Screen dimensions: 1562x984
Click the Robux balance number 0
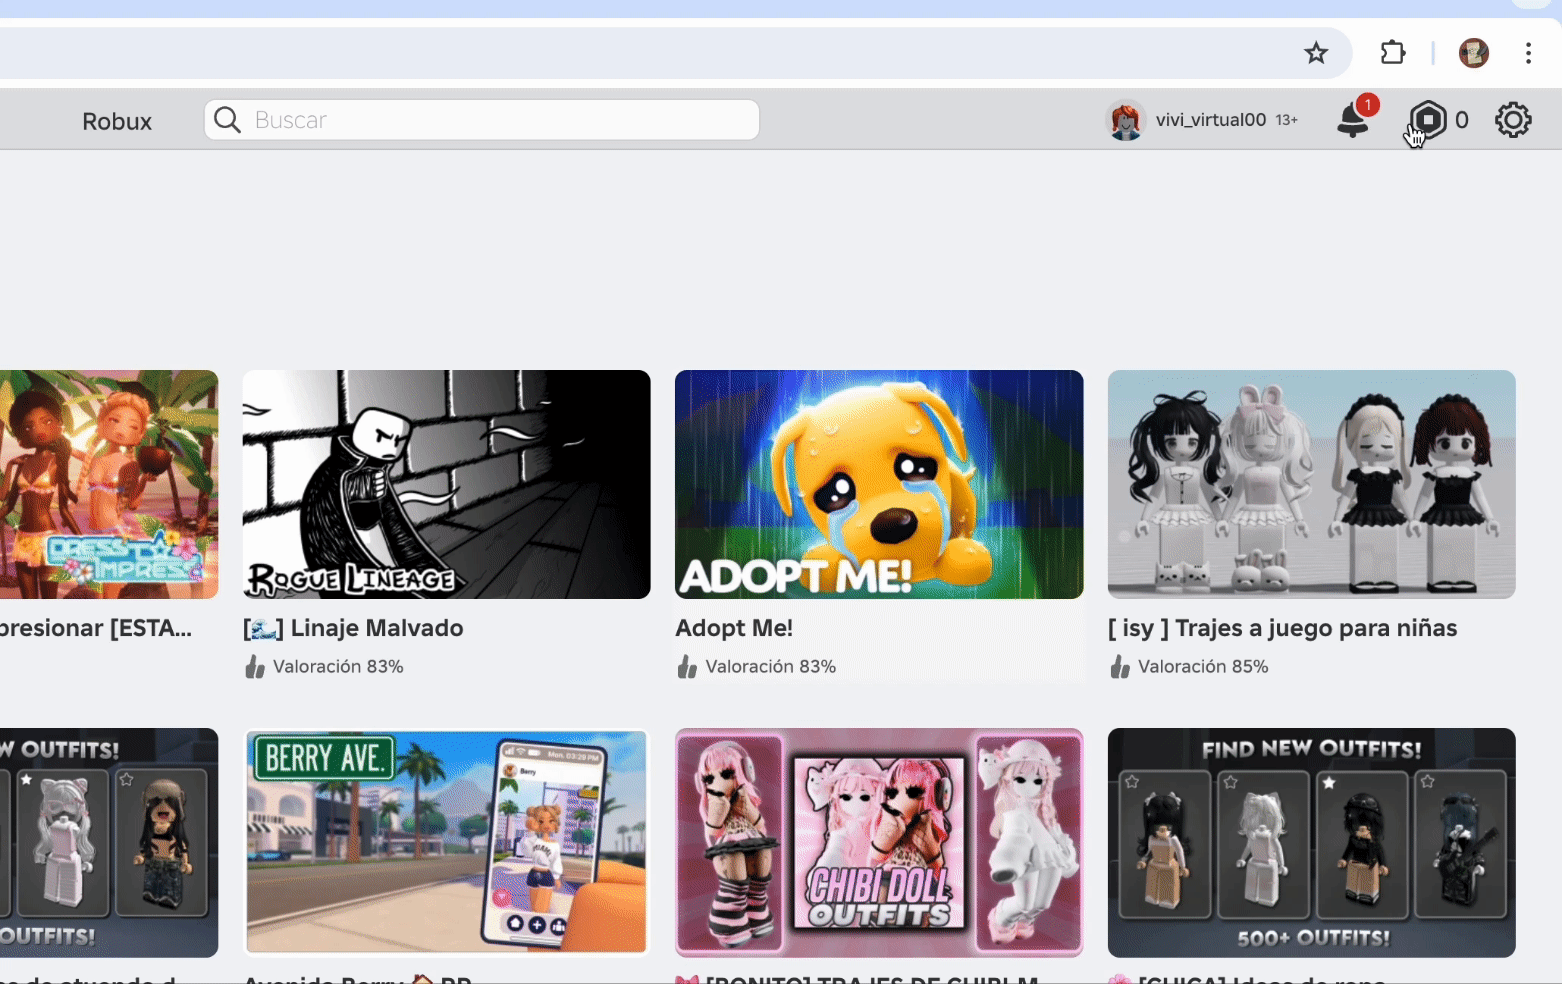1462,120
